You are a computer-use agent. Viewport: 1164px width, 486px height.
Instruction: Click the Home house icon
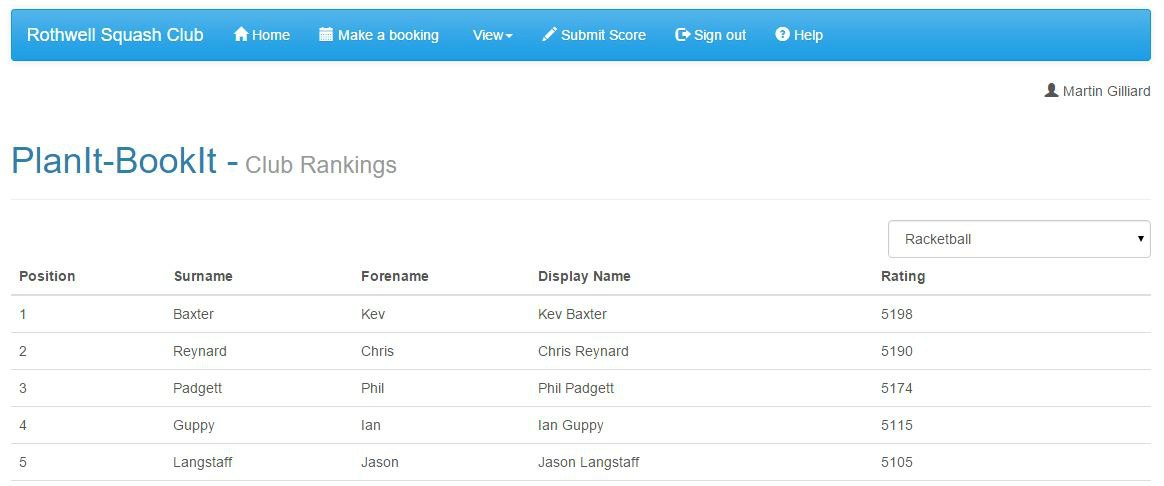[x=241, y=34]
